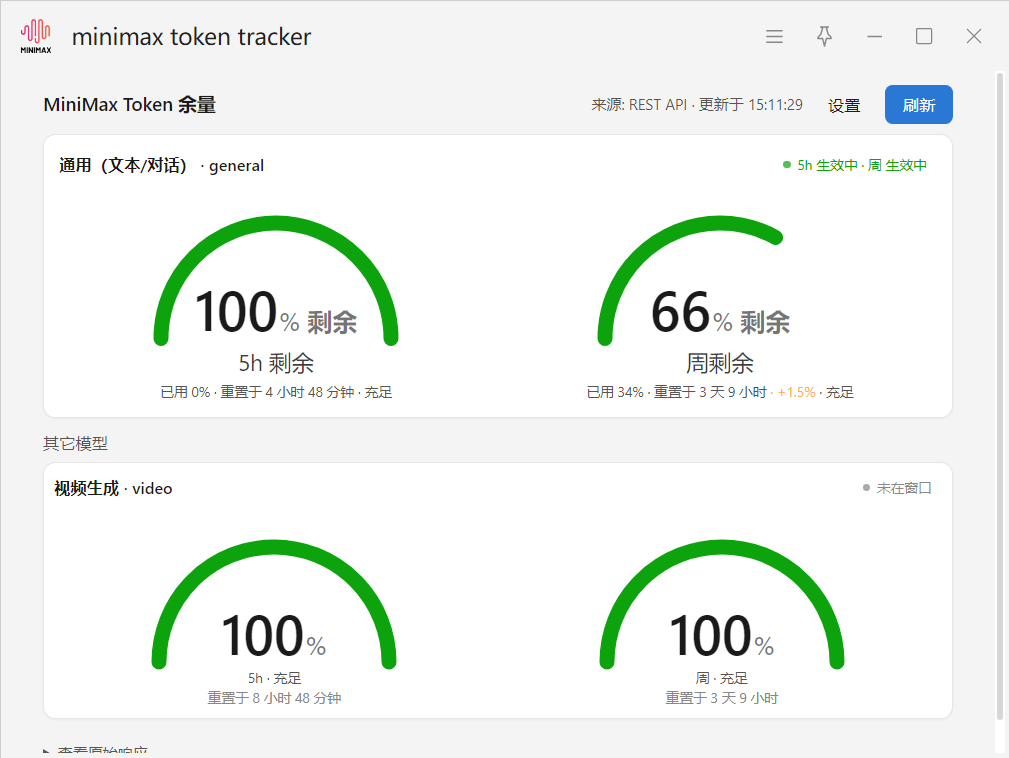Viewport: 1009px width, 758px height.
Task: Pin the window with the pin icon
Action: click(x=824, y=36)
